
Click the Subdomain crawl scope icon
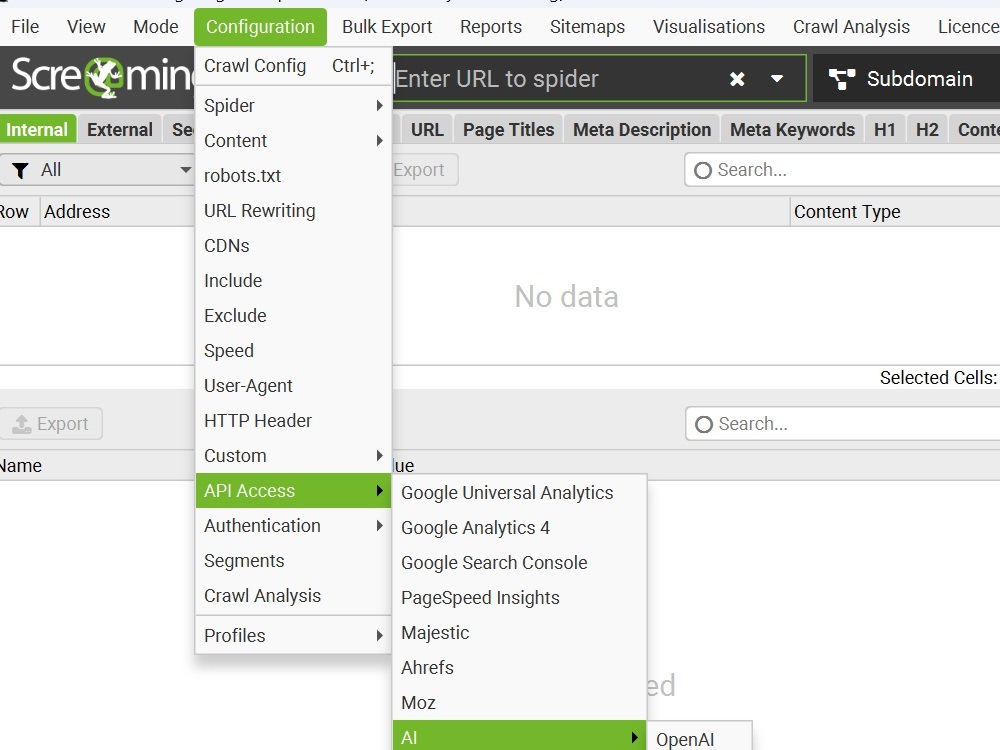coord(841,79)
